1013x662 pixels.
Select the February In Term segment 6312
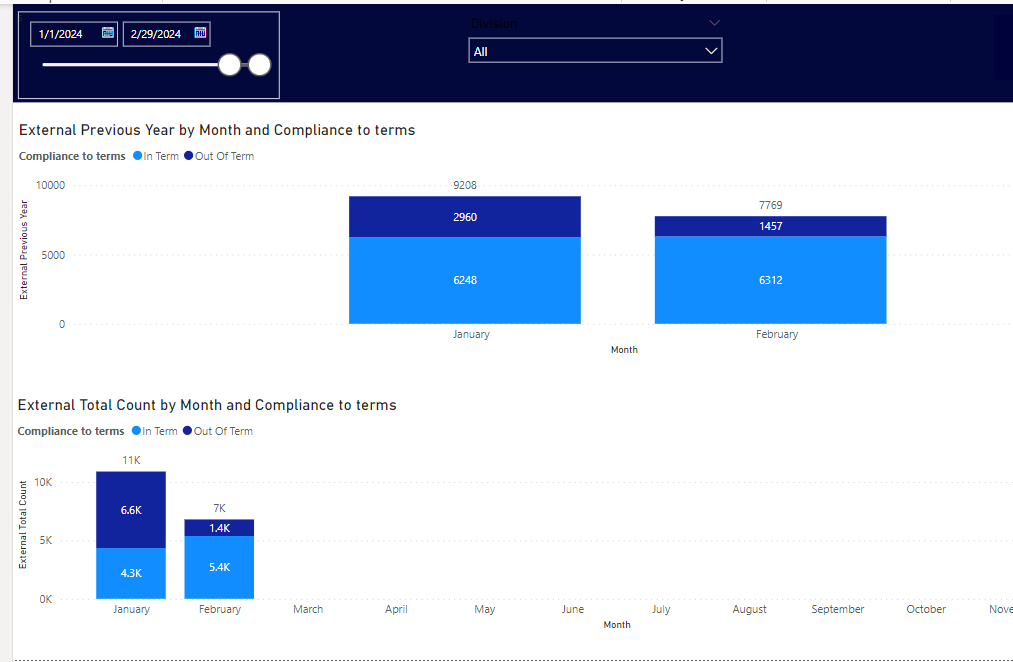click(771, 280)
